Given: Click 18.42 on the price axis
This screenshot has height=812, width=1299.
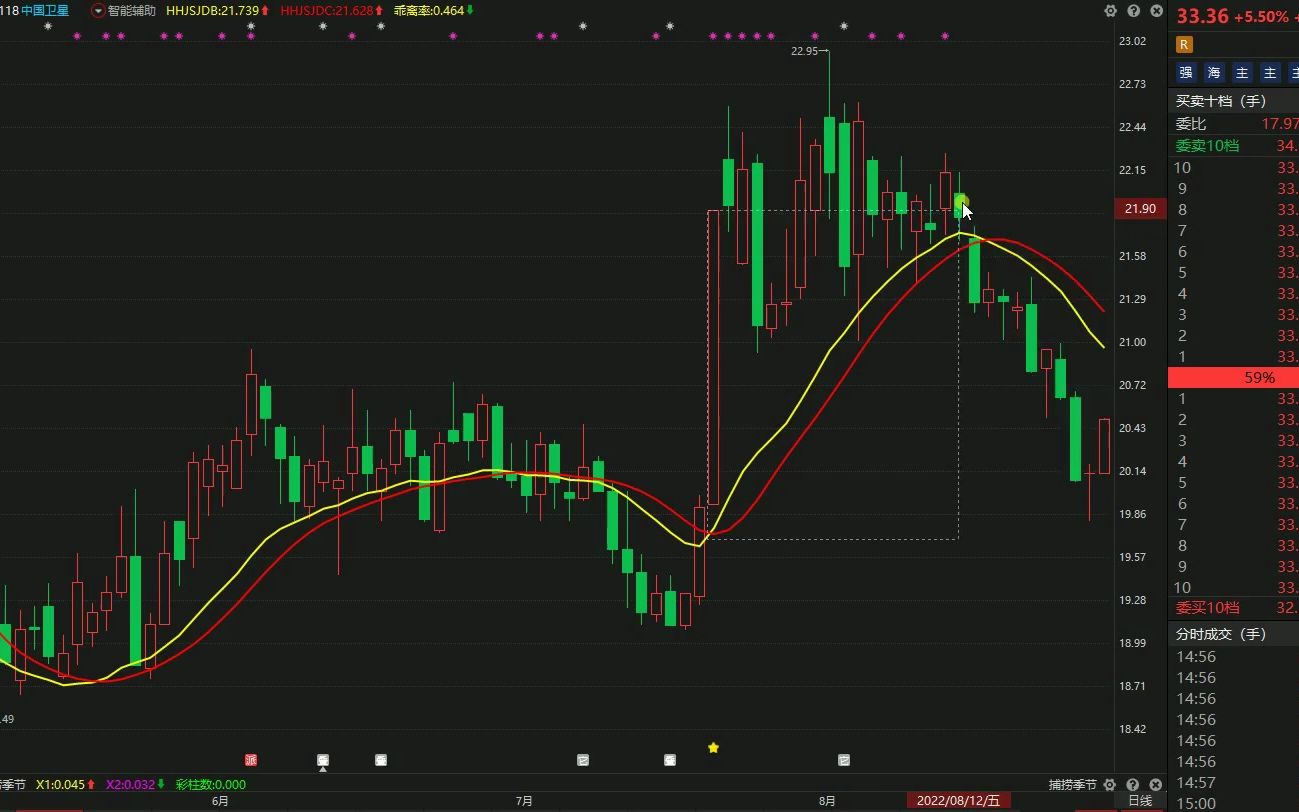Looking at the screenshot, I should click(x=1133, y=729).
